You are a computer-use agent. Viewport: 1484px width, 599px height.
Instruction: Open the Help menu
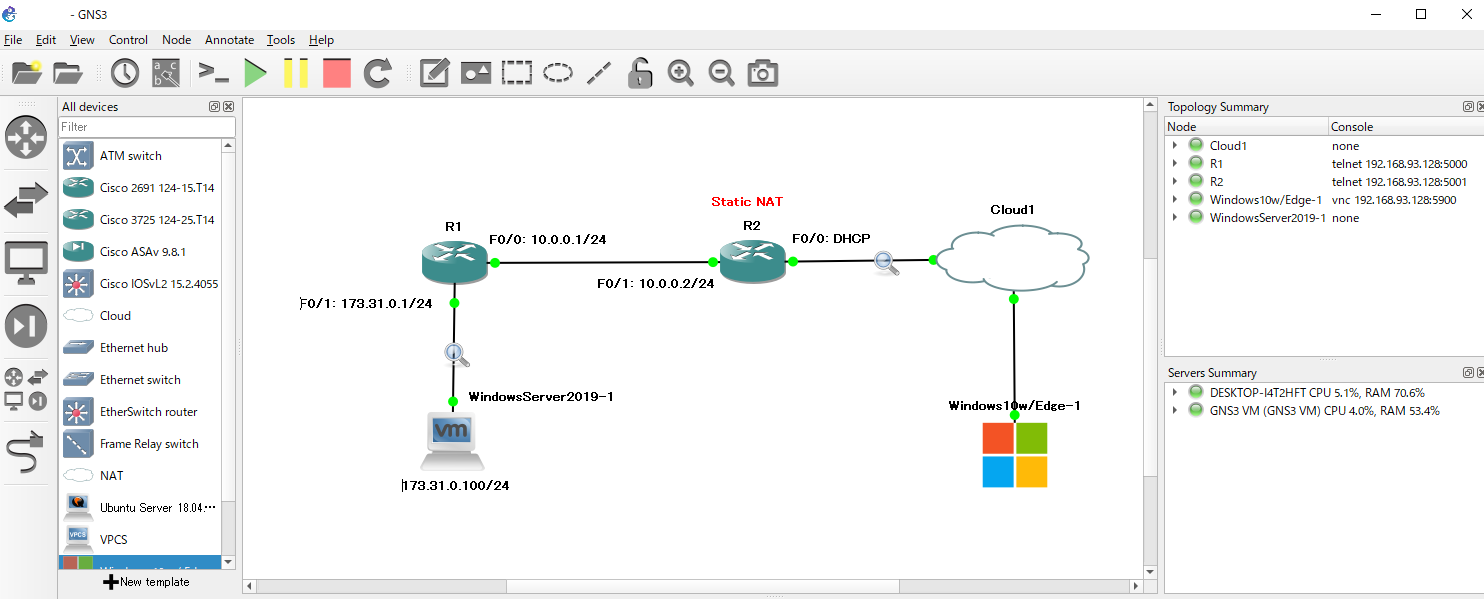321,40
